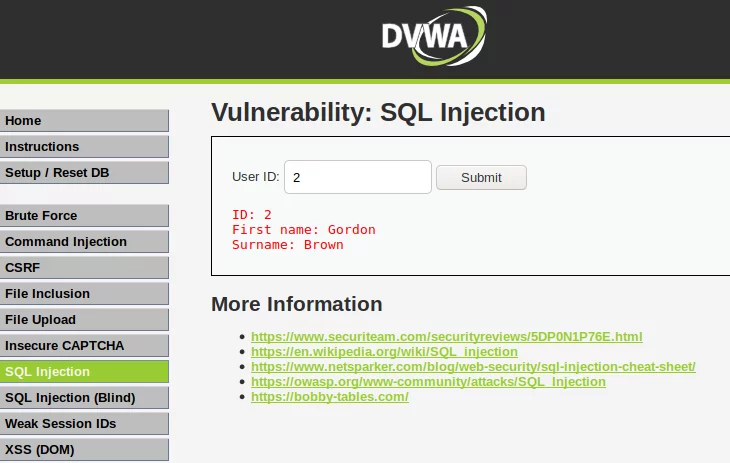Viewport: 730px width, 463px height.
Task: Click the highlighted SQL Injection item
Action: pyautogui.click(x=84, y=372)
